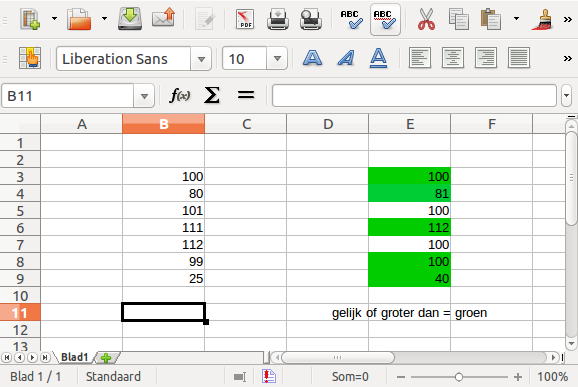Go to the previous sheet tab arrow
578x387 pixels.
pos(20,357)
